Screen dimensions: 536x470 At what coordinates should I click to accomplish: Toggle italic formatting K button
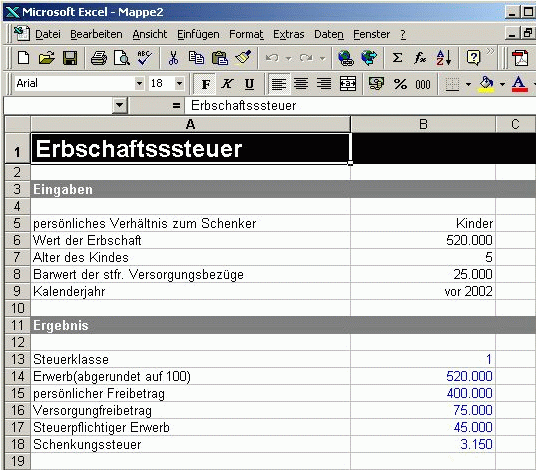[227, 84]
